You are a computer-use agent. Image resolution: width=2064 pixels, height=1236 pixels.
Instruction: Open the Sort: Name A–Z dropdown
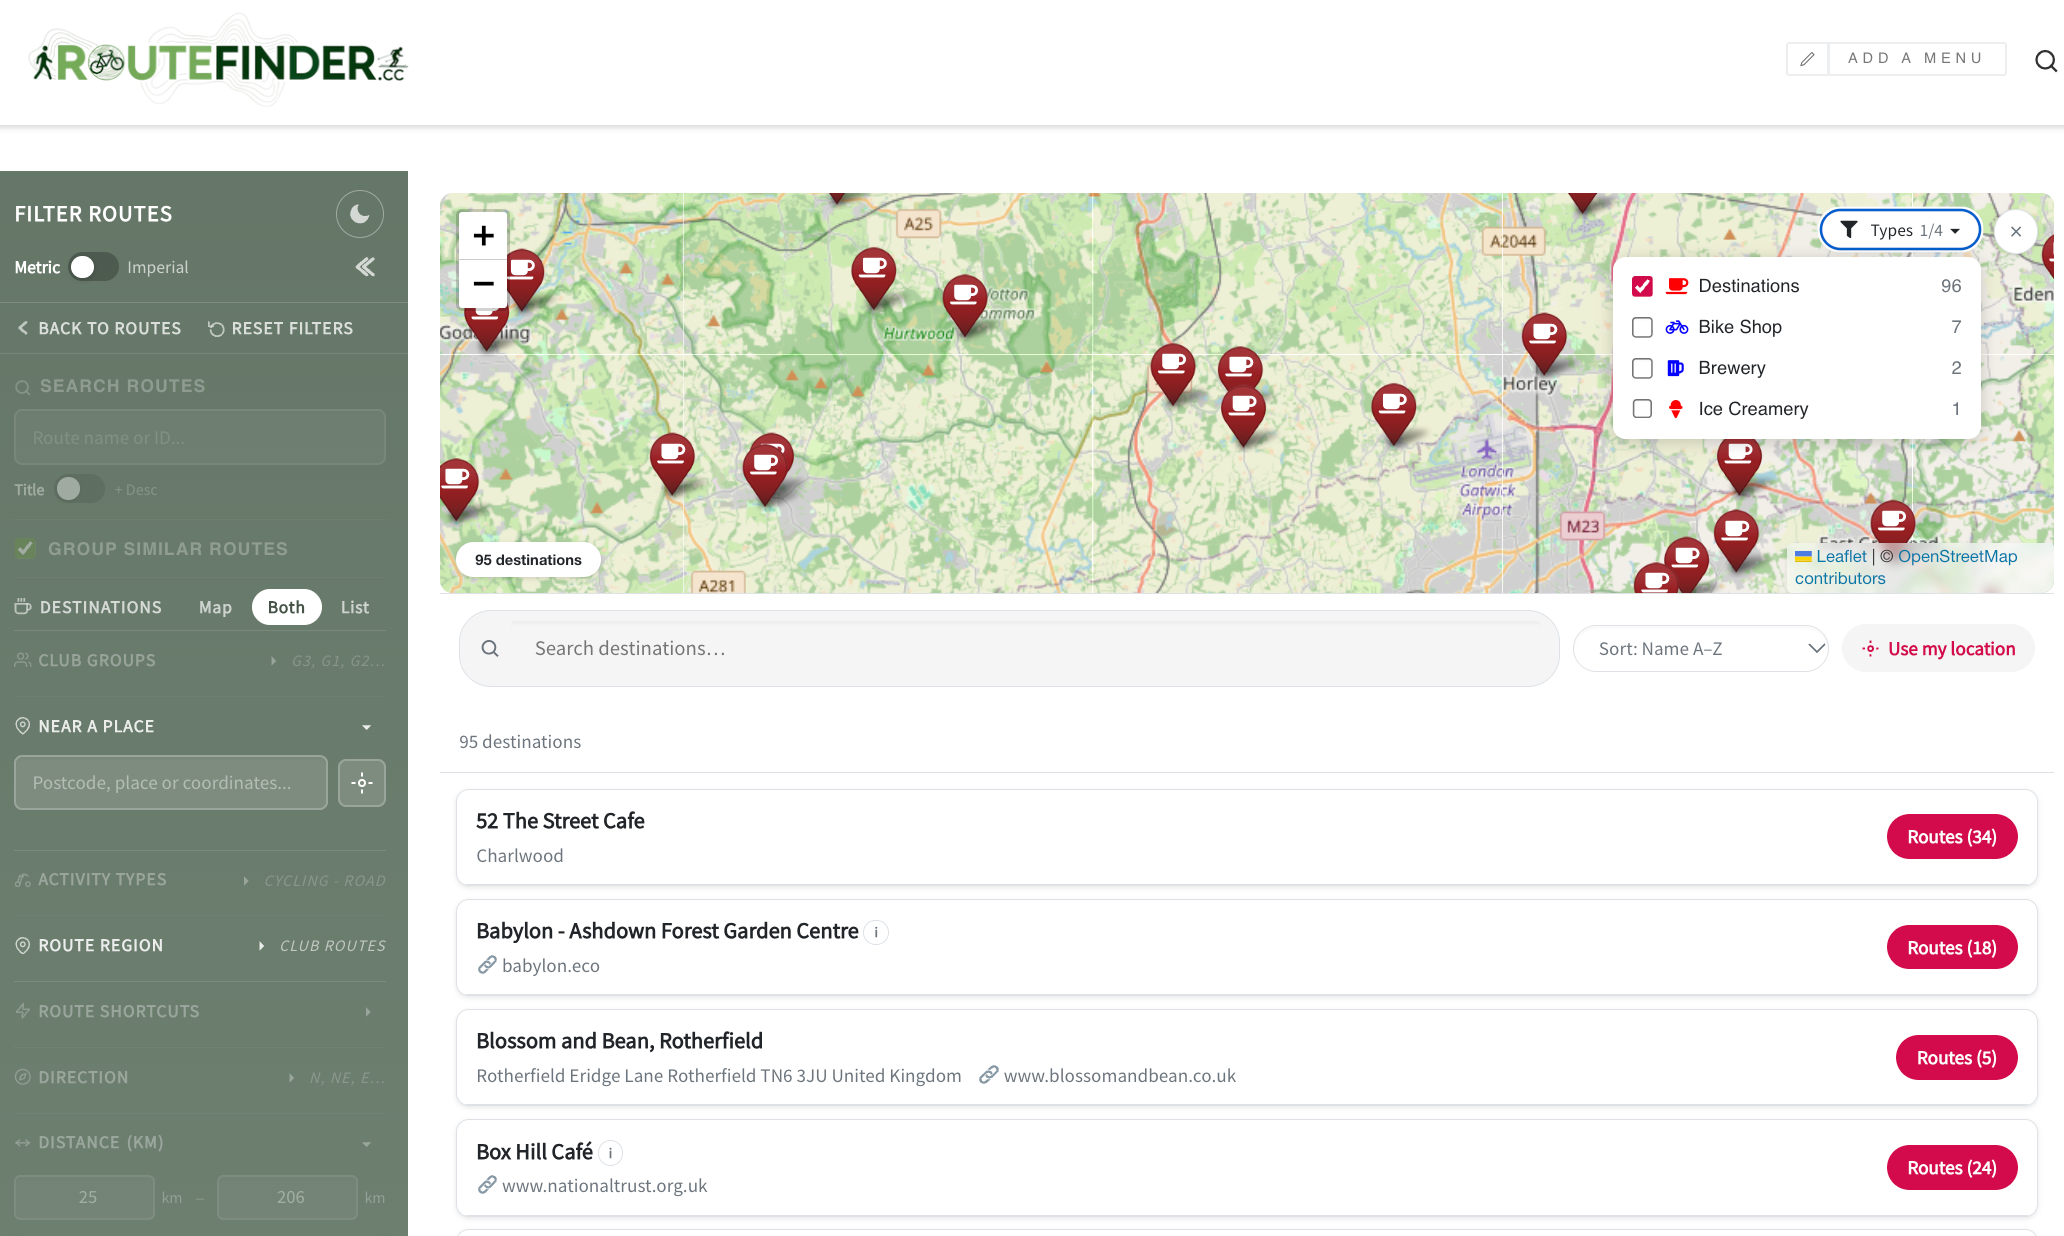1701,649
